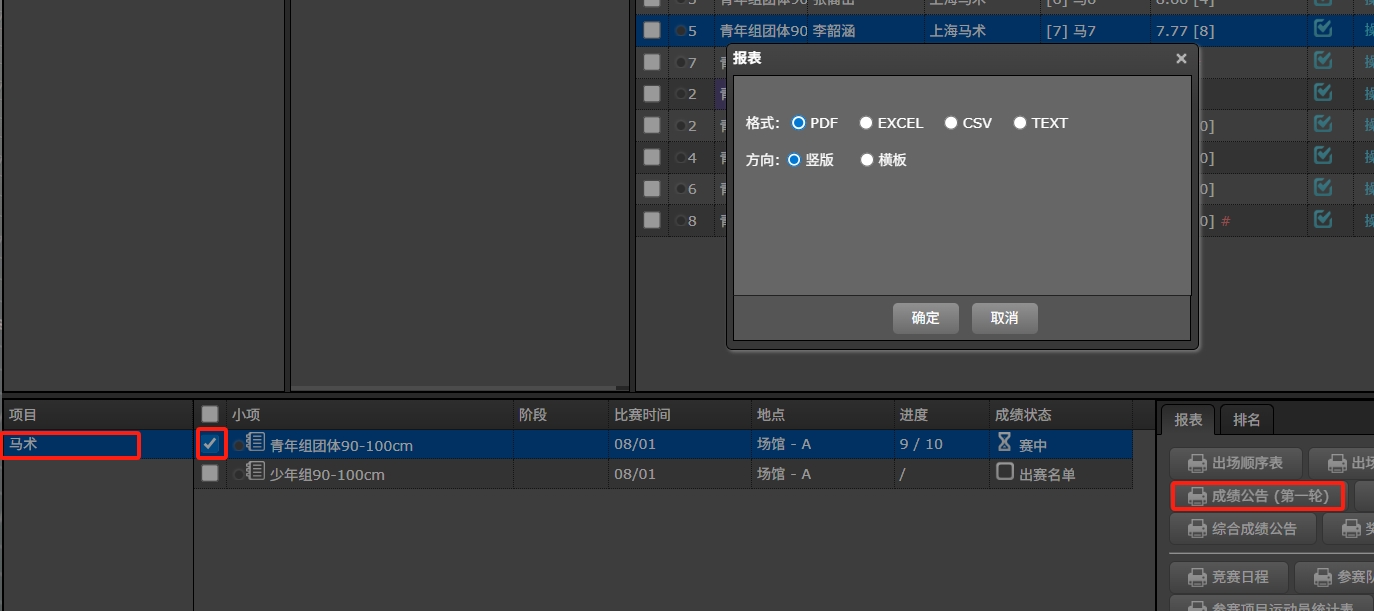Open the 报表 tab
This screenshot has height=611, width=1374.
click(x=1188, y=420)
